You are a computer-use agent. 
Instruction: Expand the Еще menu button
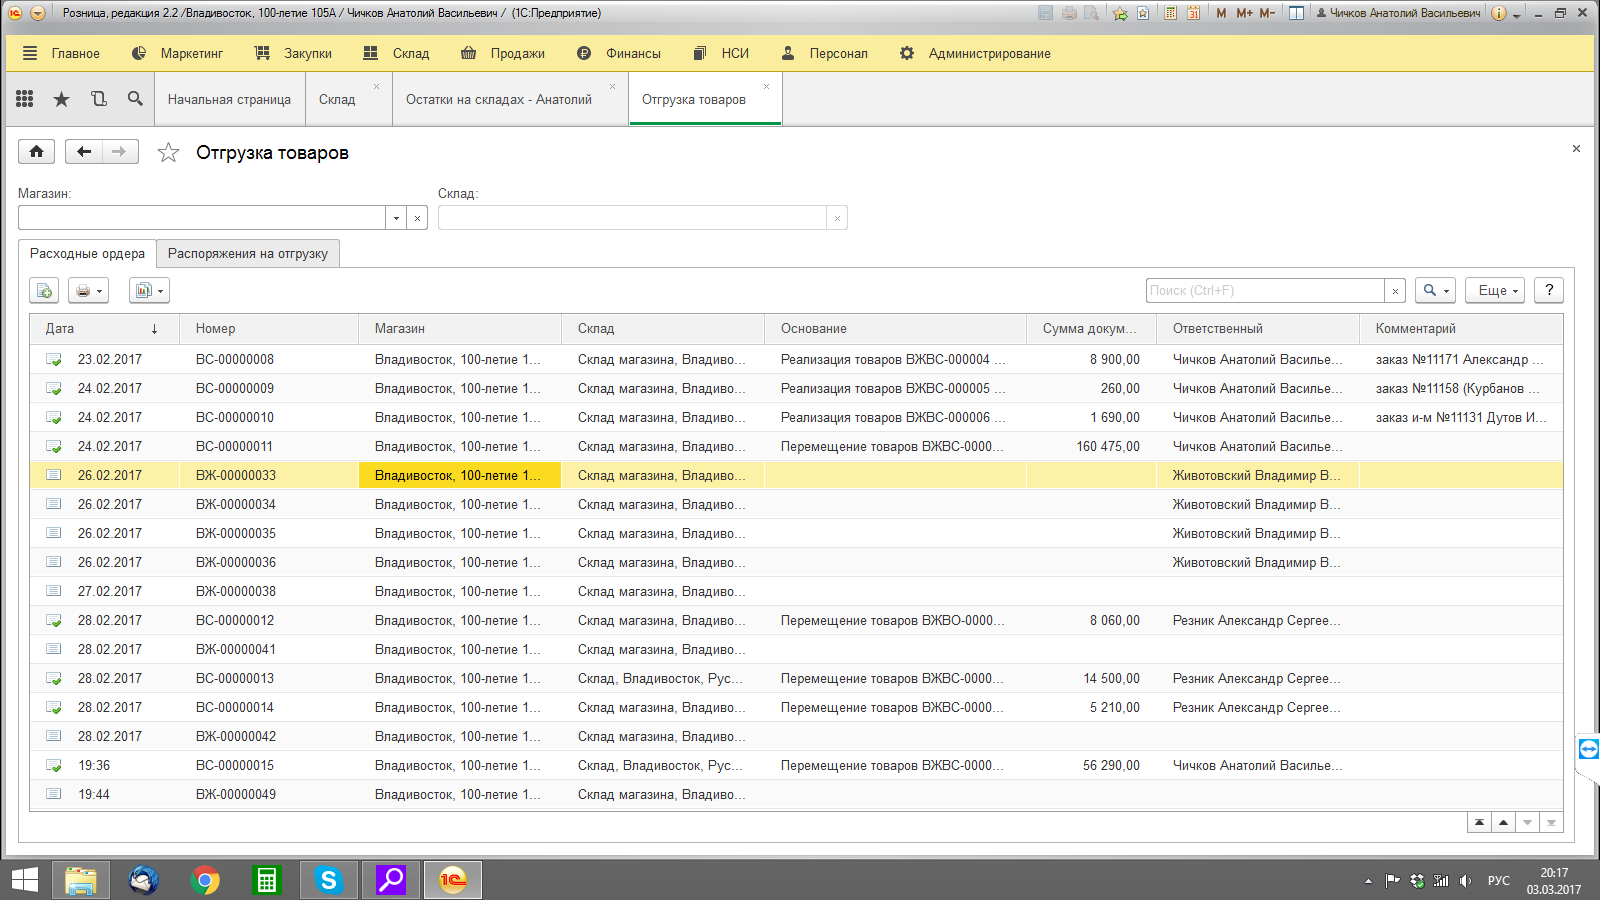tap(1495, 291)
